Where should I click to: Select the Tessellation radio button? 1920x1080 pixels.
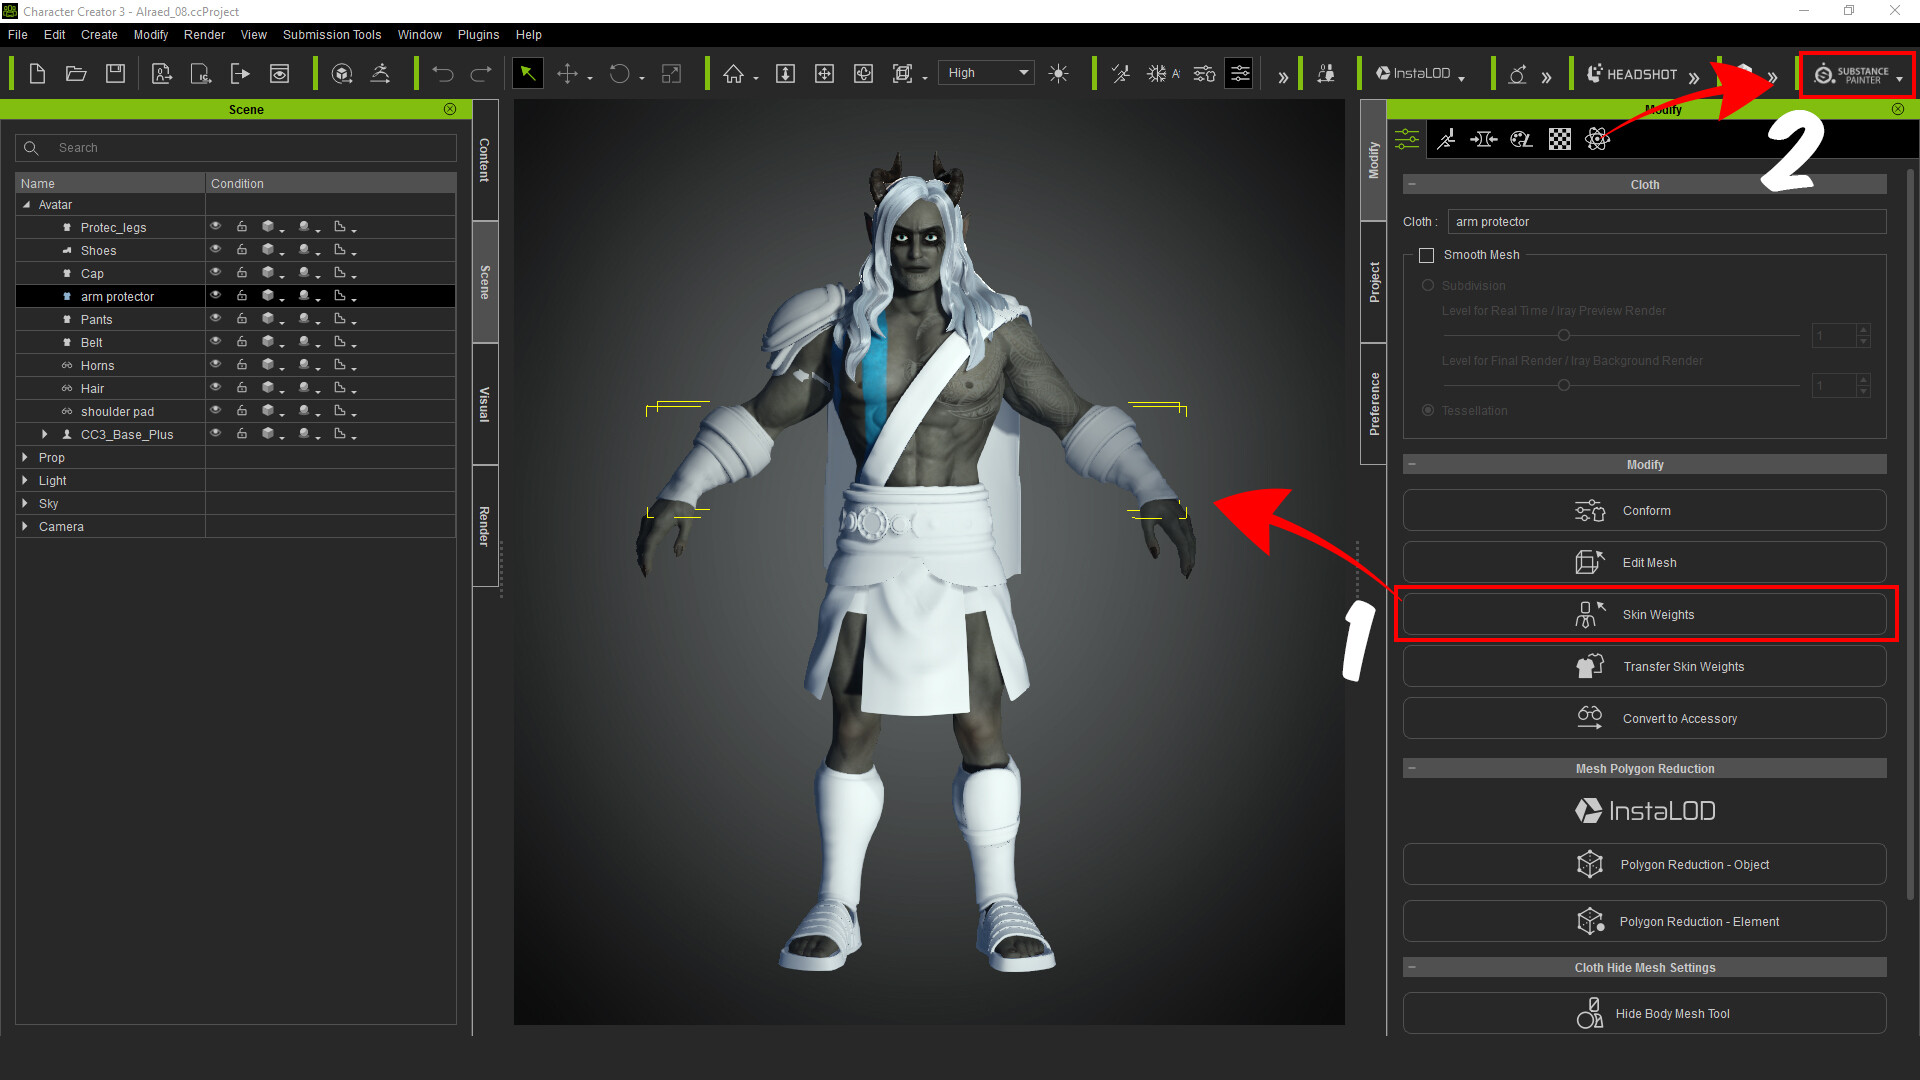pyautogui.click(x=1427, y=410)
